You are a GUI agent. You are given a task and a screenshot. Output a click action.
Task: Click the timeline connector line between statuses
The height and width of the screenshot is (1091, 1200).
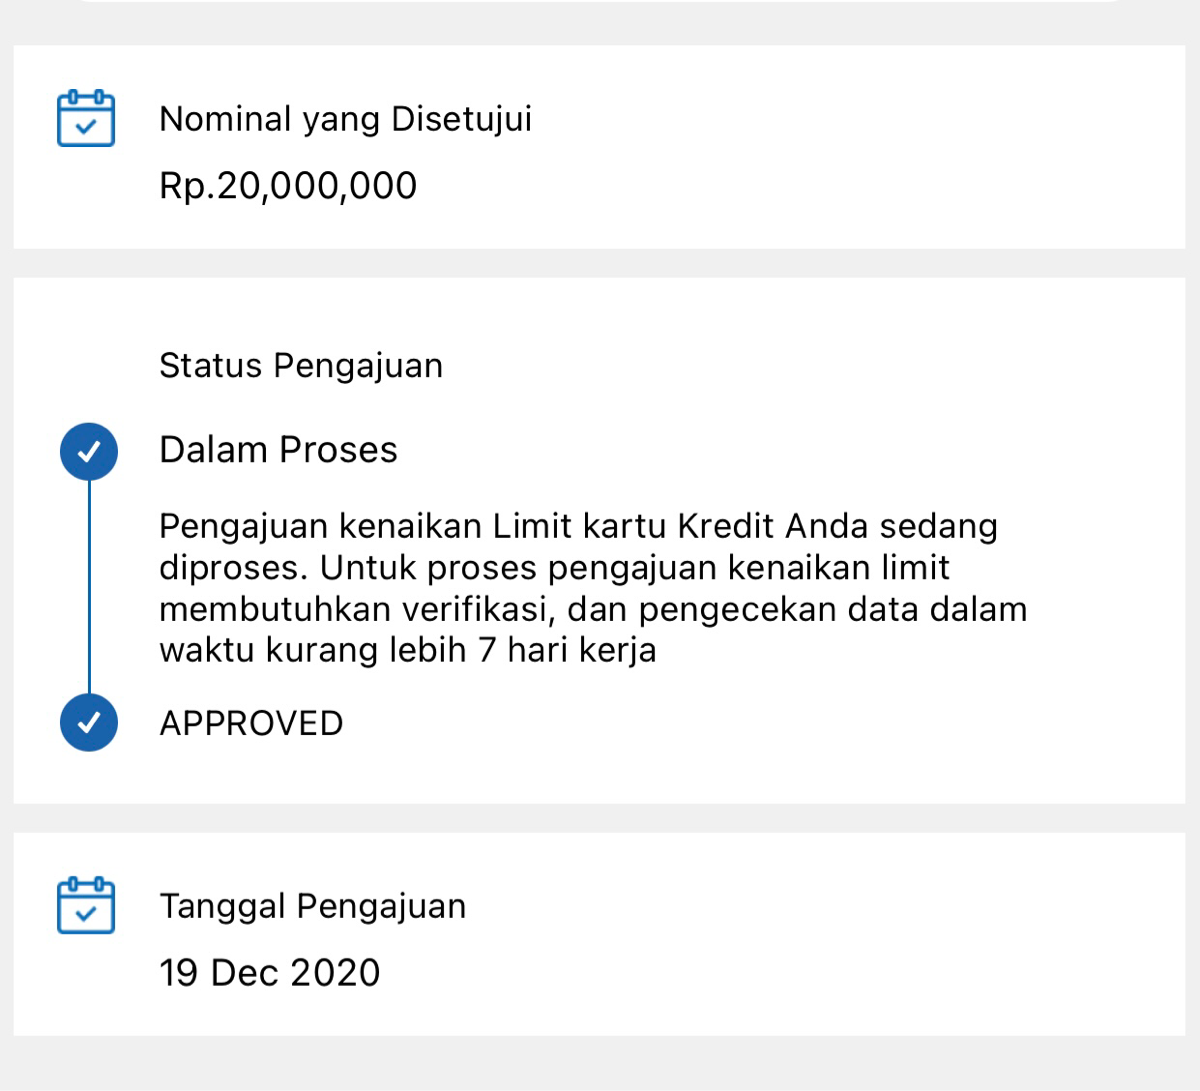coord(89,587)
